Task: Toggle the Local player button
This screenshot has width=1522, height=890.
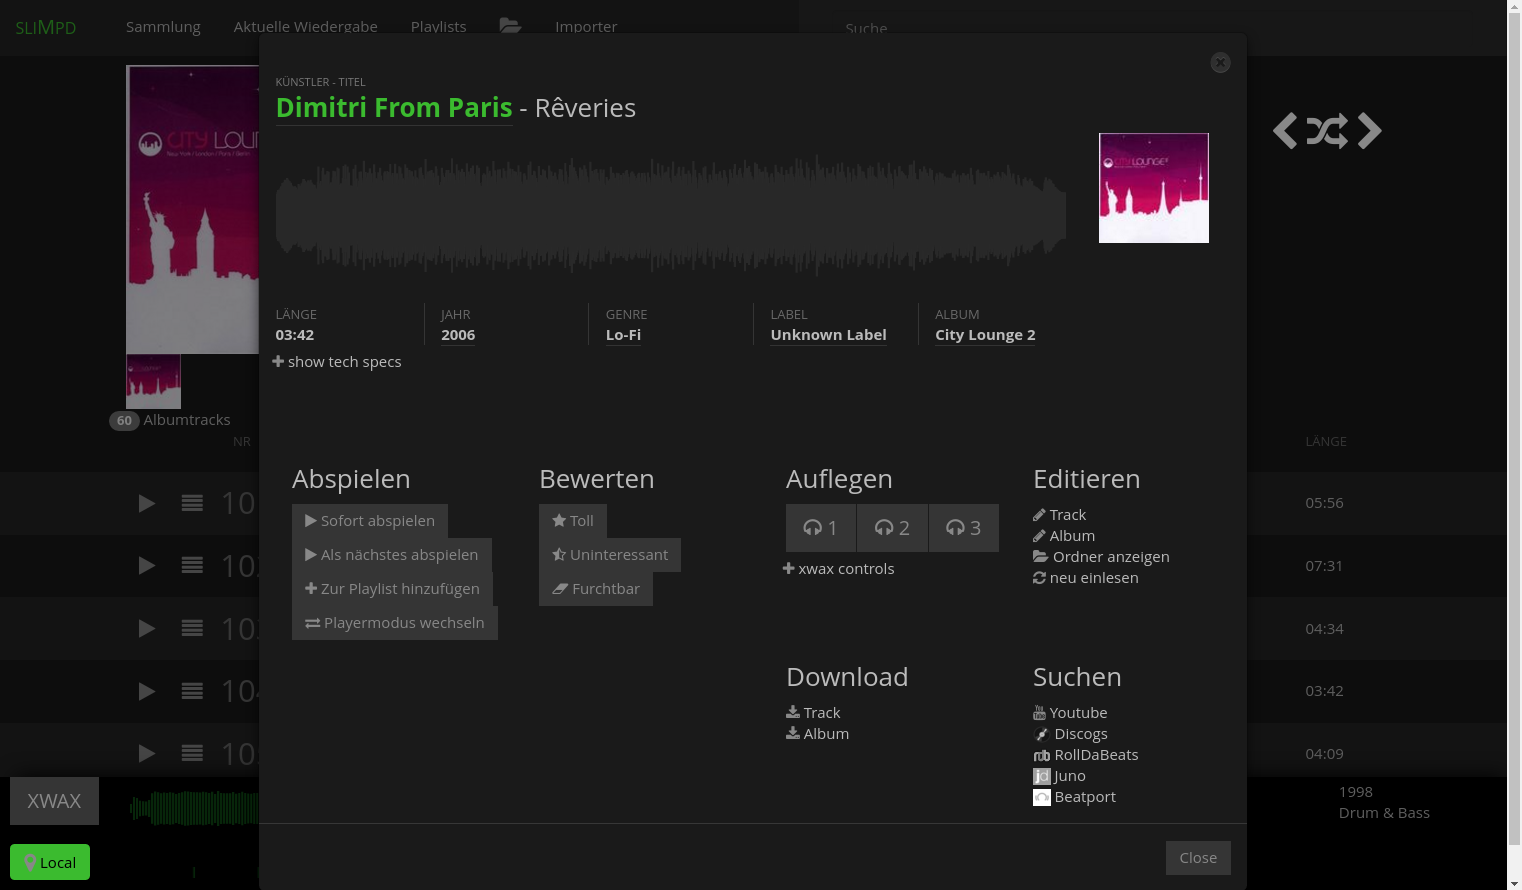Action: point(50,862)
